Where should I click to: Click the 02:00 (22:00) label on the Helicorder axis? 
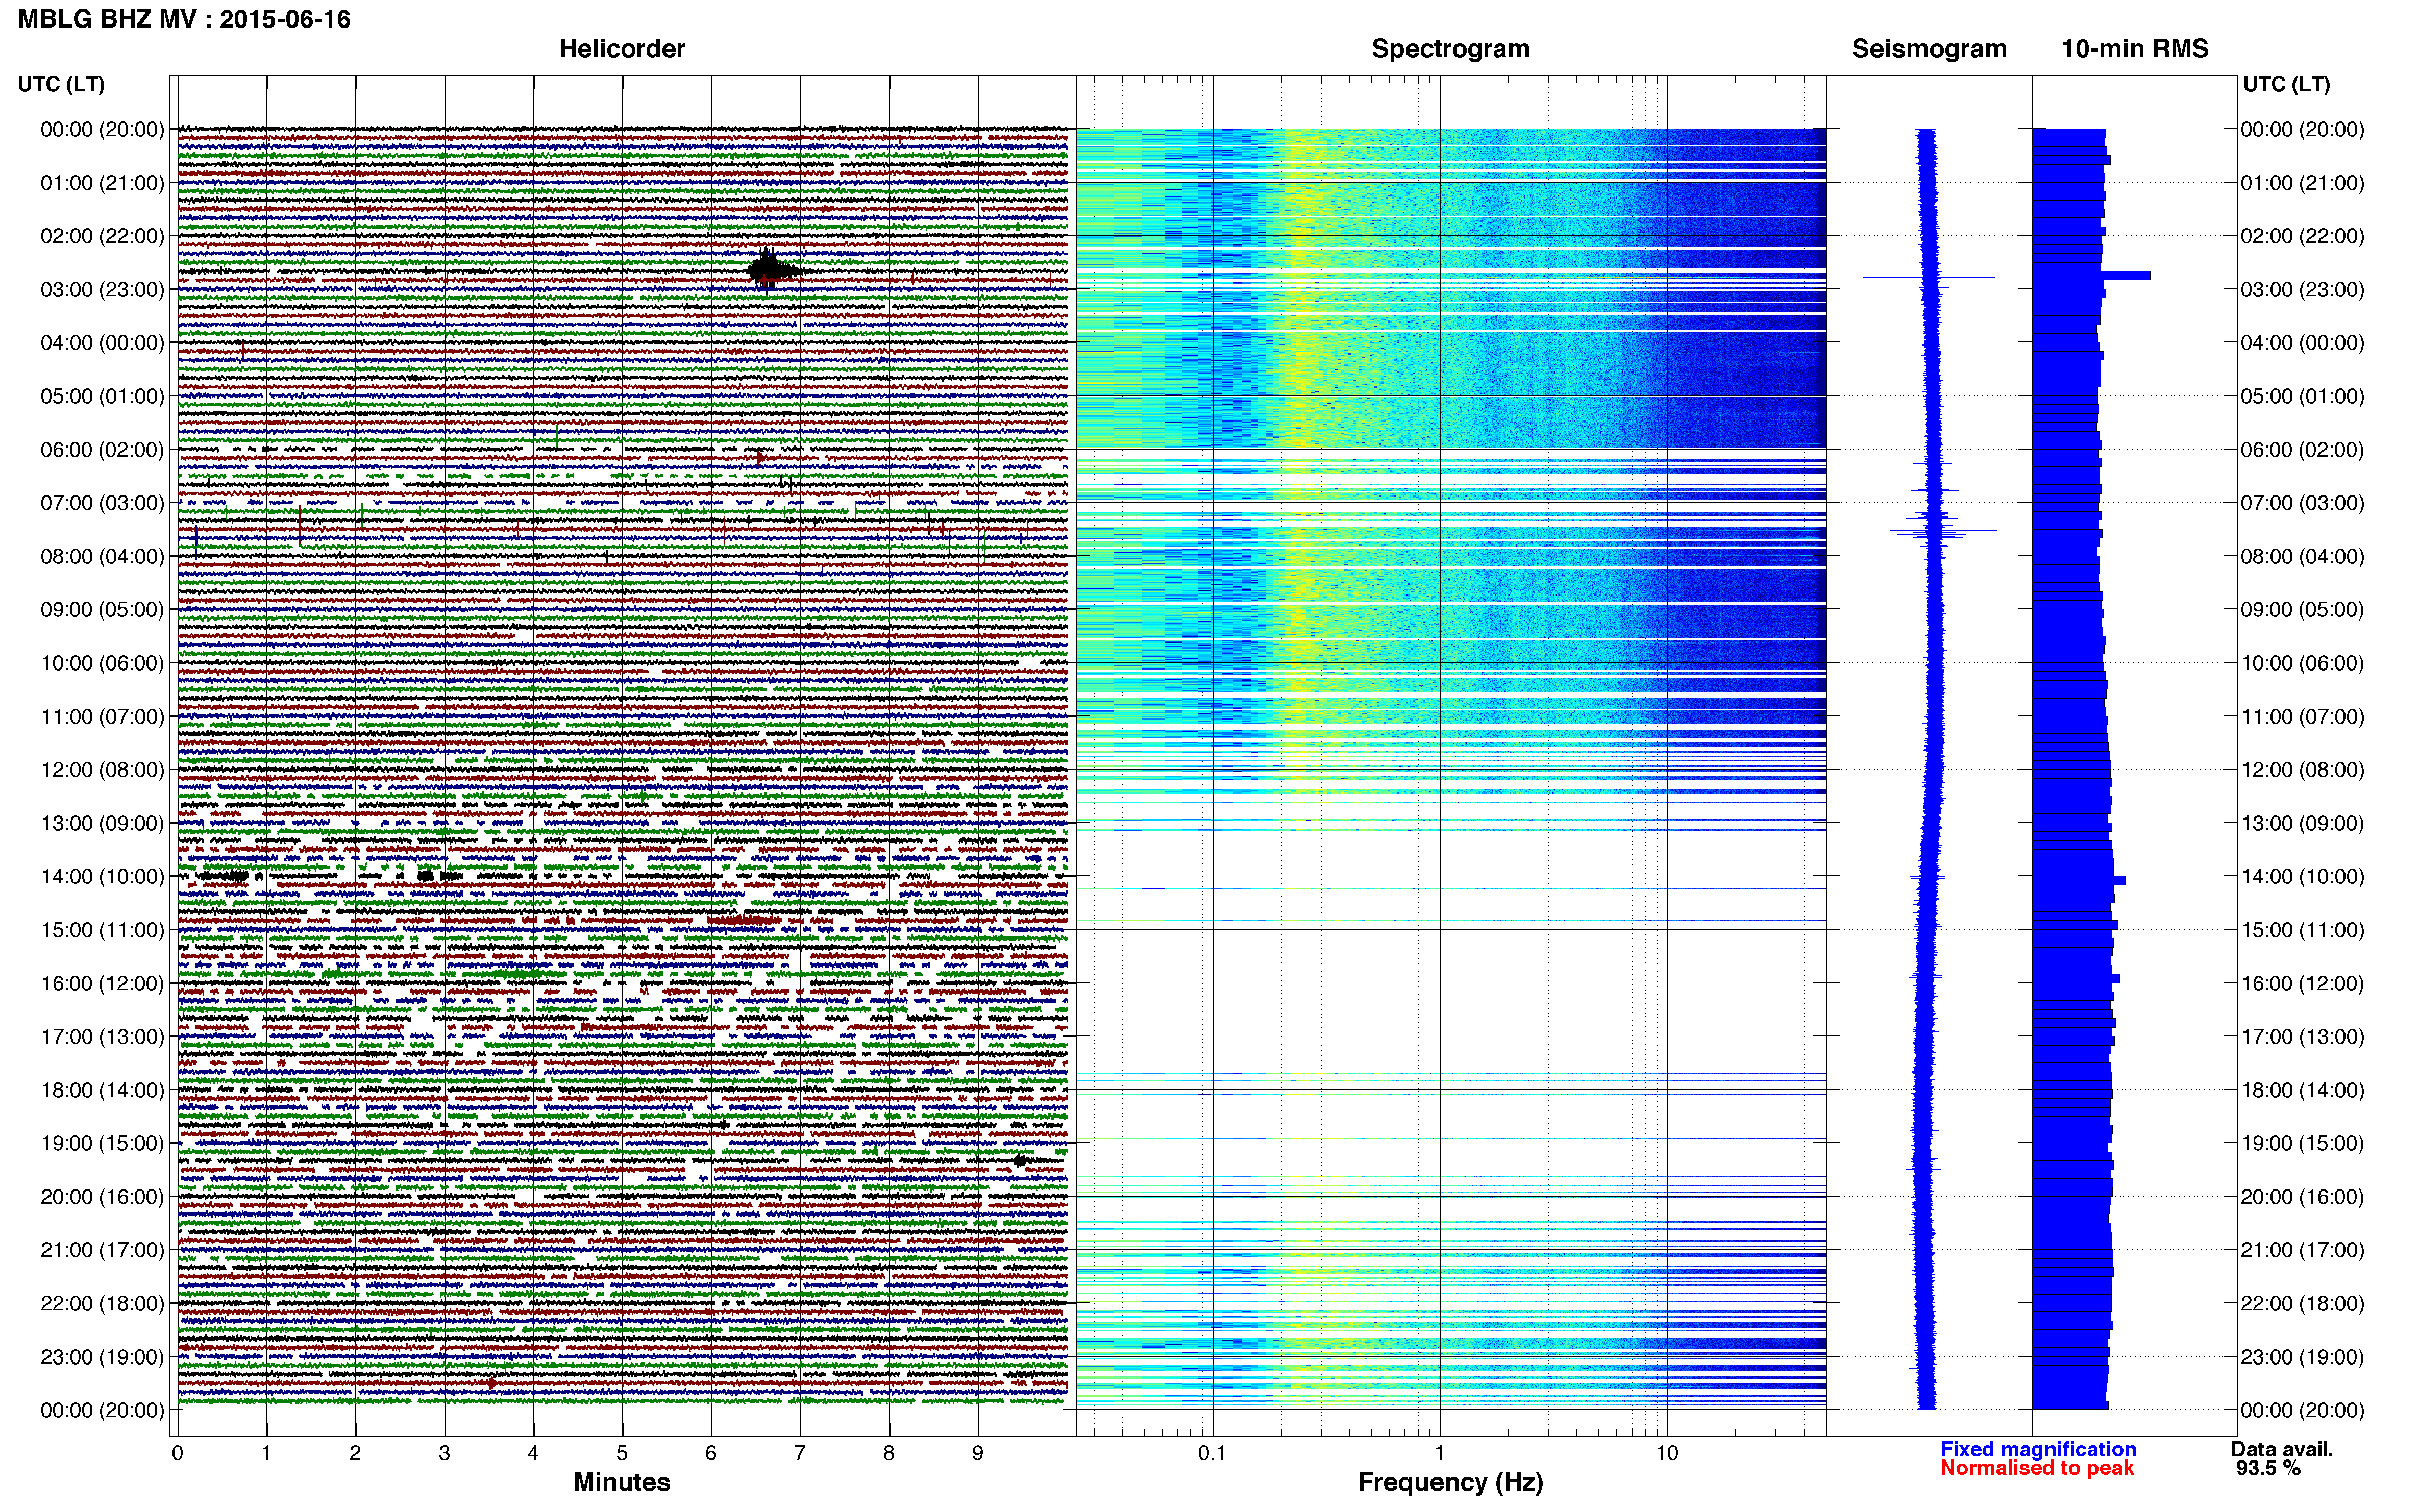(x=102, y=236)
